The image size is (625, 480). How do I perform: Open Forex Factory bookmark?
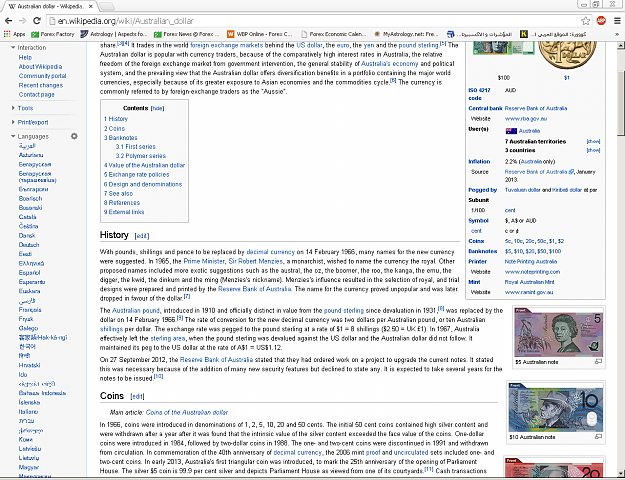(53, 34)
